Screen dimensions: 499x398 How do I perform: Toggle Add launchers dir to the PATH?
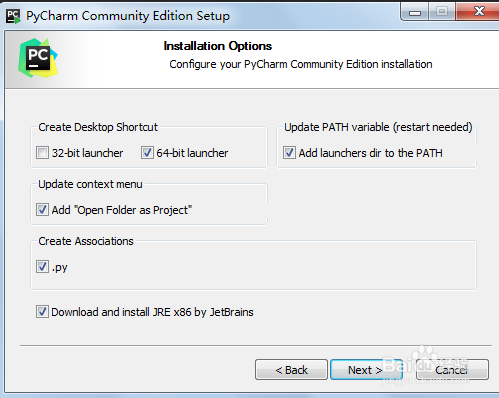pos(289,153)
